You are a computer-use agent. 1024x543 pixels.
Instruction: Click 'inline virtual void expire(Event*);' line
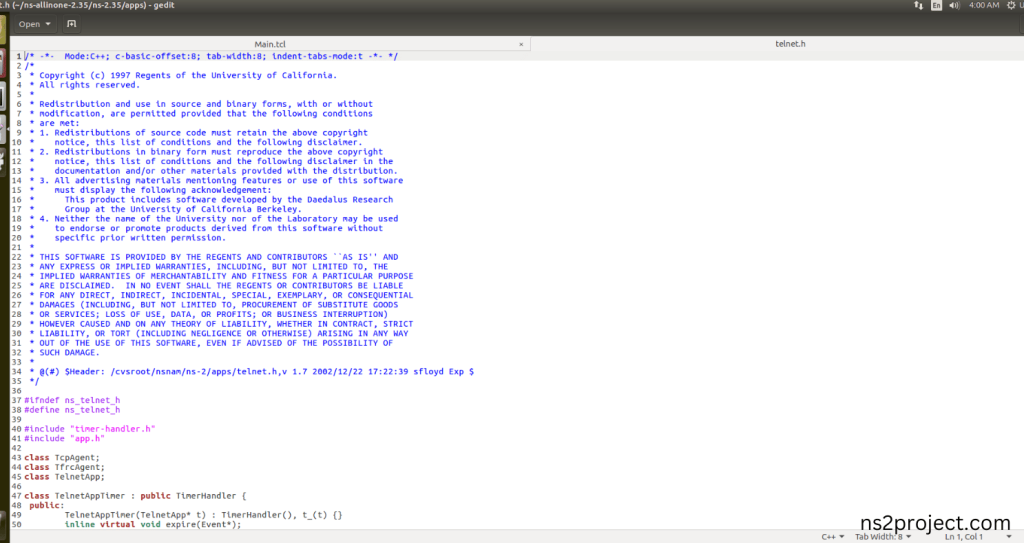pos(153,524)
